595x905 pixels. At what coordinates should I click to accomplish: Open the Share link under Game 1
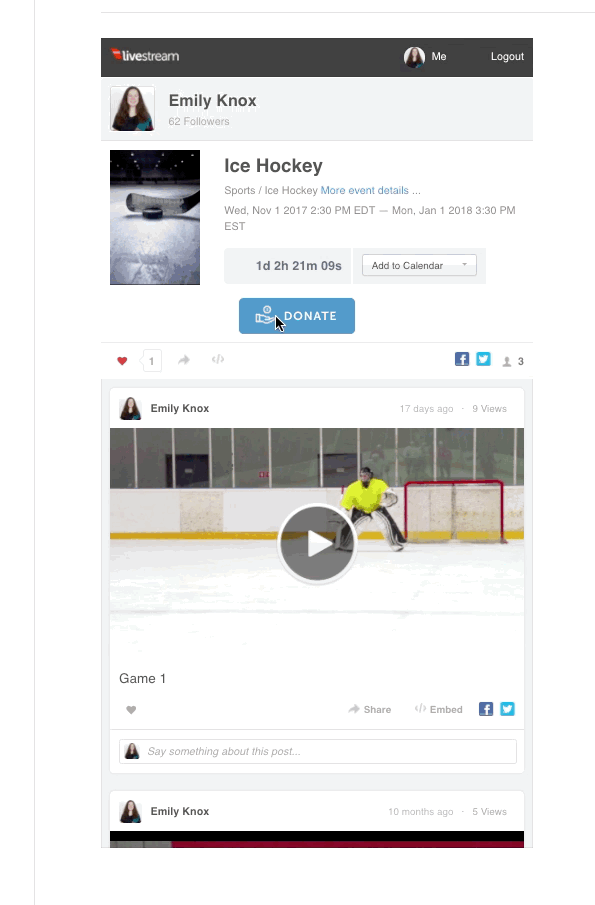369,709
